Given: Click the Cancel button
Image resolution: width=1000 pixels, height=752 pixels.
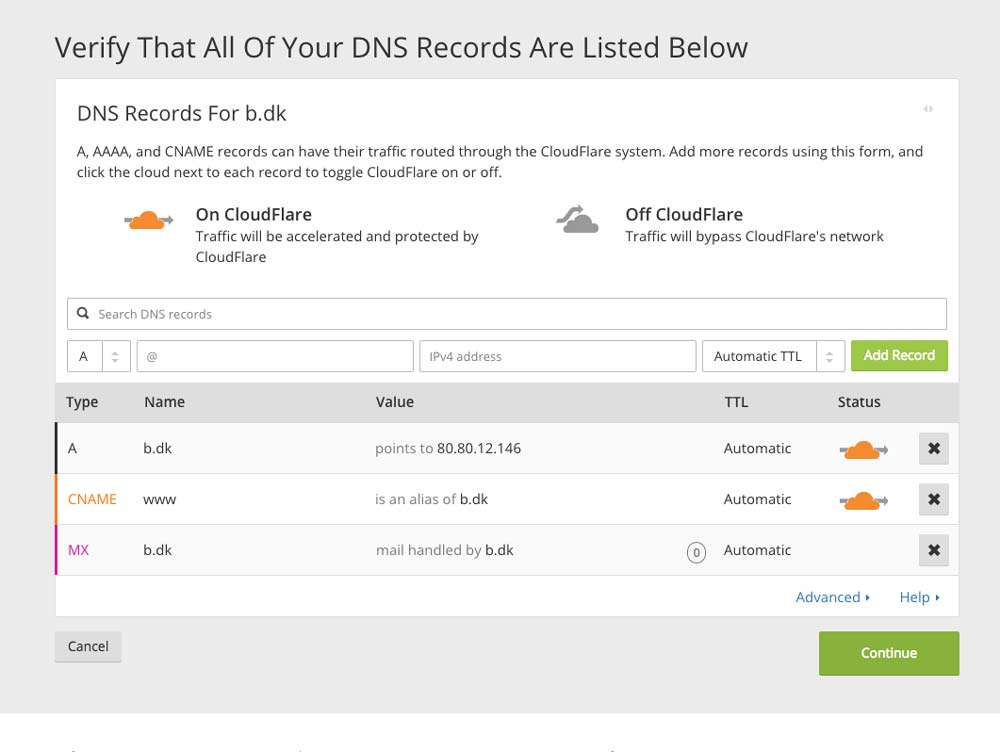Looking at the screenshot, I should pos(88,646).
